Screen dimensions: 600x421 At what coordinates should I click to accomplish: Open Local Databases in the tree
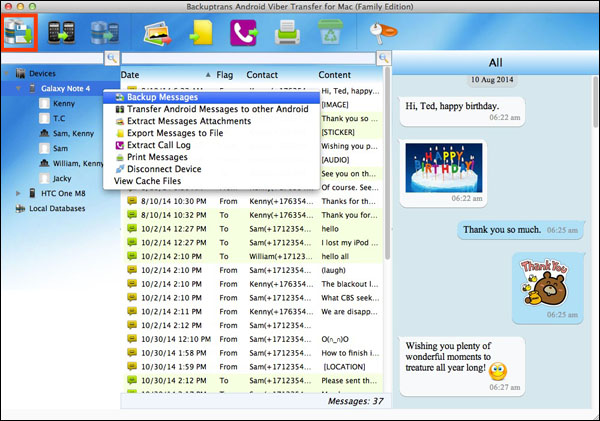click(57, 209)
